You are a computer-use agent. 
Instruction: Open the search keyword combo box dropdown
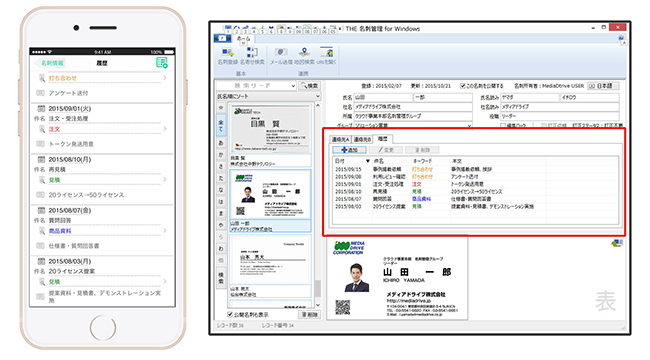tap(293, 86)
